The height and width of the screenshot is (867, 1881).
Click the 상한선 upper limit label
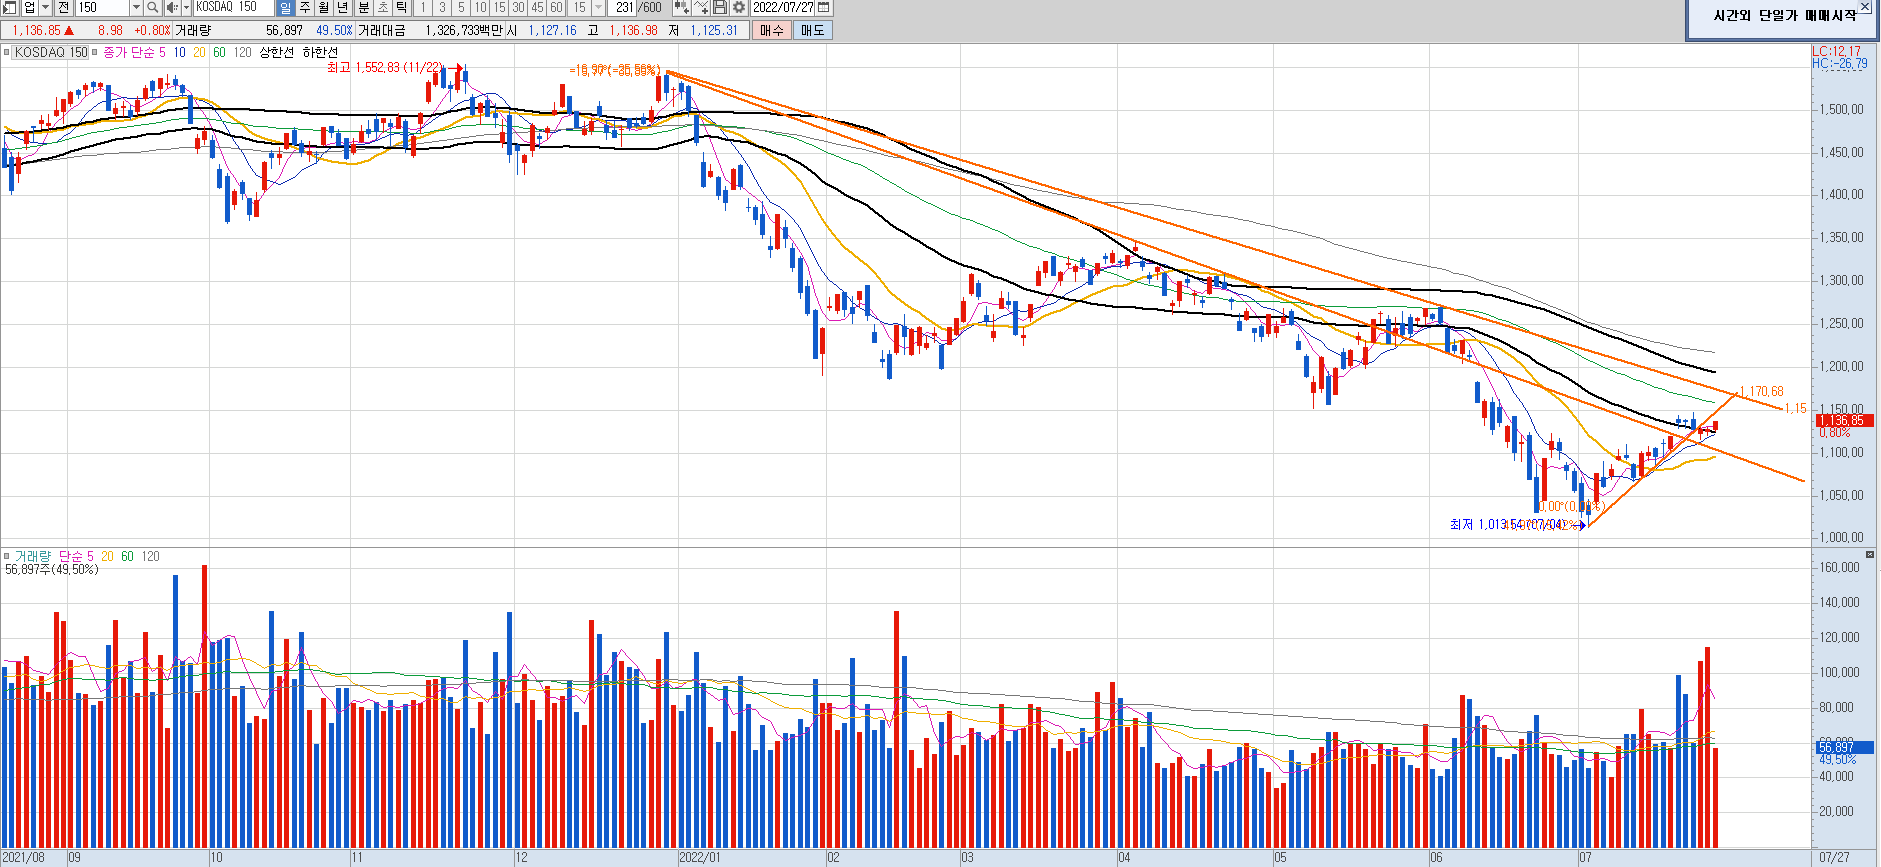click(277, 52)
